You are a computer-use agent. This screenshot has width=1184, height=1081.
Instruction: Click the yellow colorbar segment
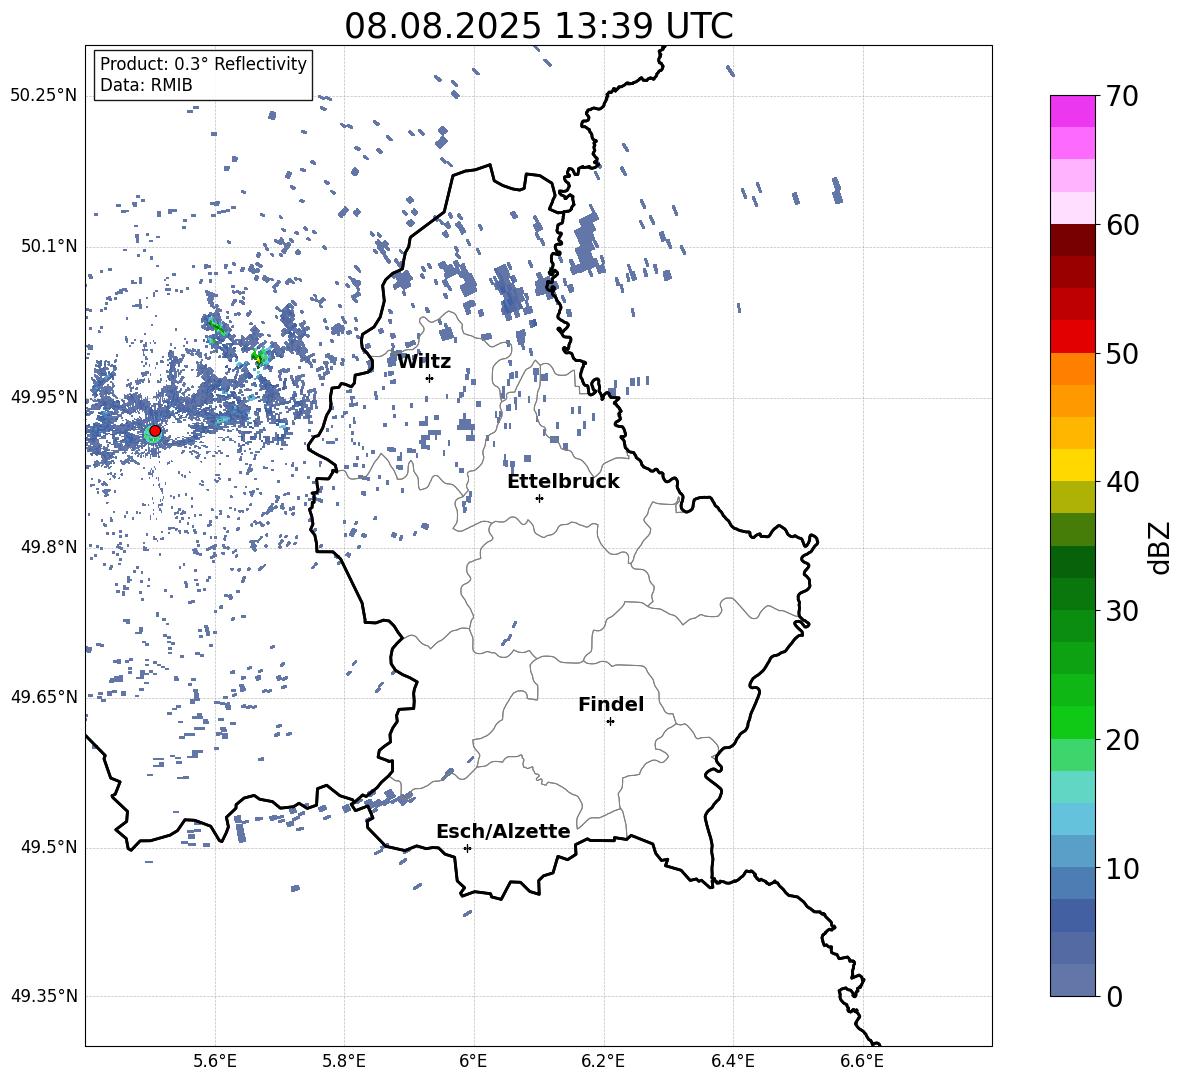point(1073,465)
